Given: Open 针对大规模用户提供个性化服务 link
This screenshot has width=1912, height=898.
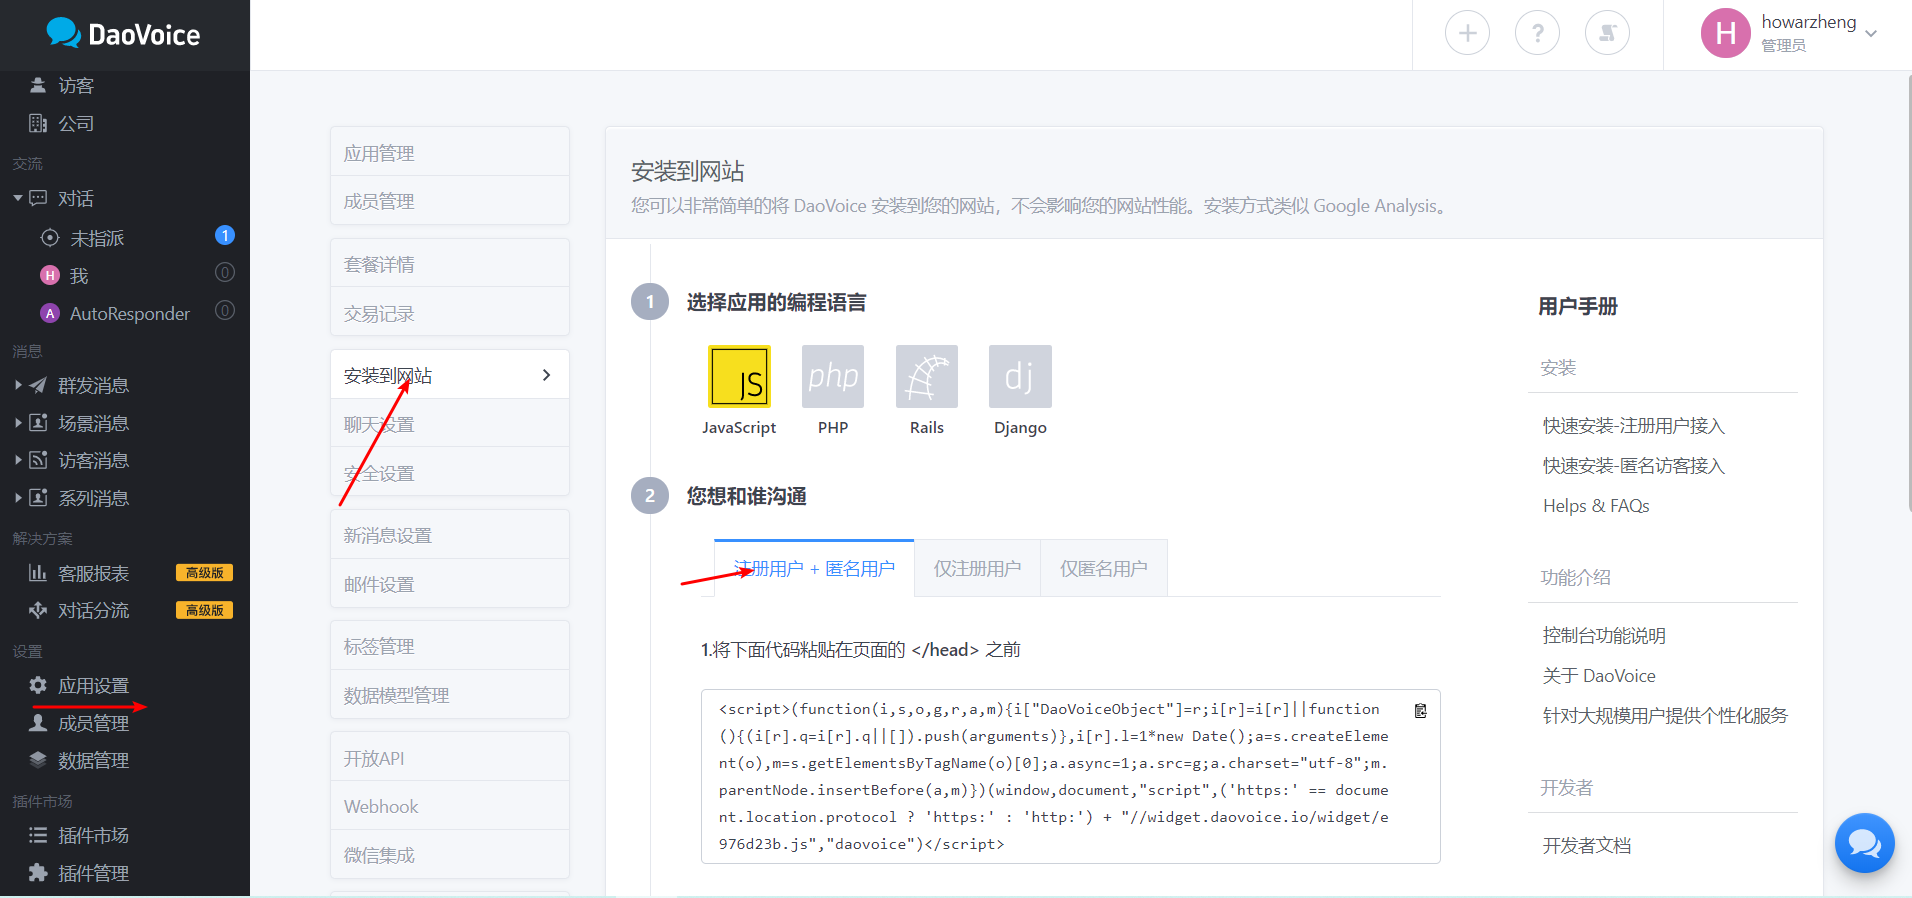Looking at the screenshot, I should (1665, 716).
